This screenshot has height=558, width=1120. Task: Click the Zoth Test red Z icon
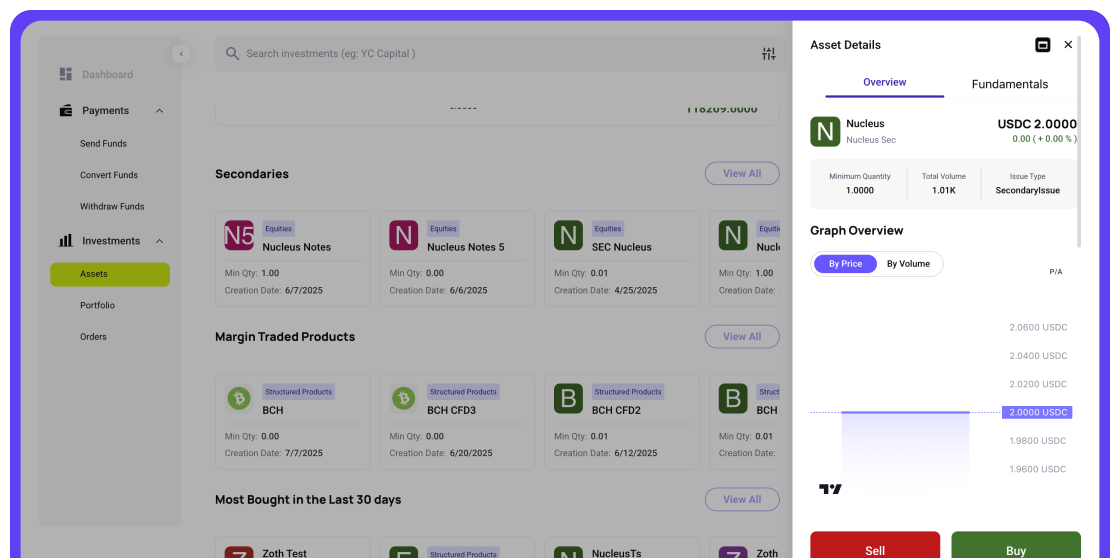pos(239,552)
